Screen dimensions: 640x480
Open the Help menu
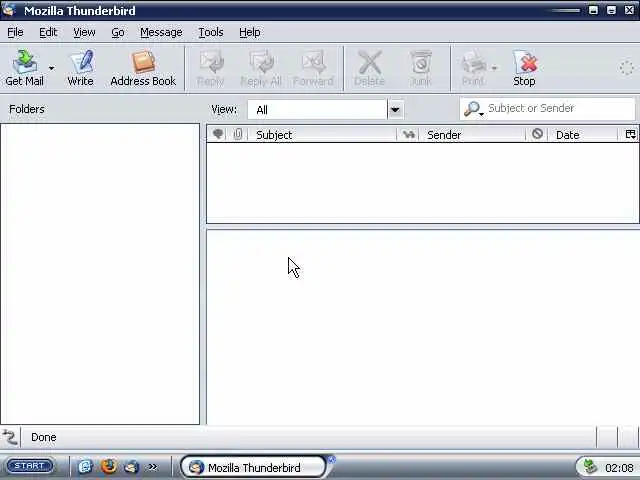coord(249,32)
